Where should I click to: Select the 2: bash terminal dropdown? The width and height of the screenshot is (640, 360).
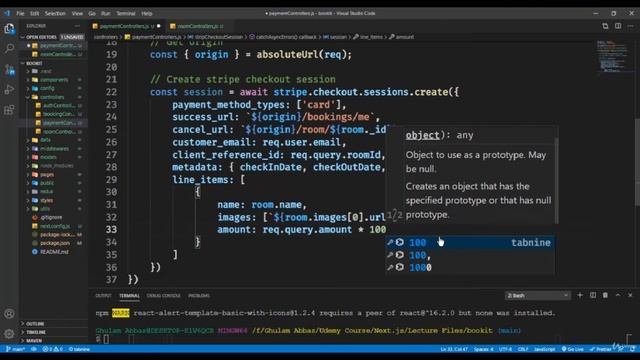coord(538,295)
